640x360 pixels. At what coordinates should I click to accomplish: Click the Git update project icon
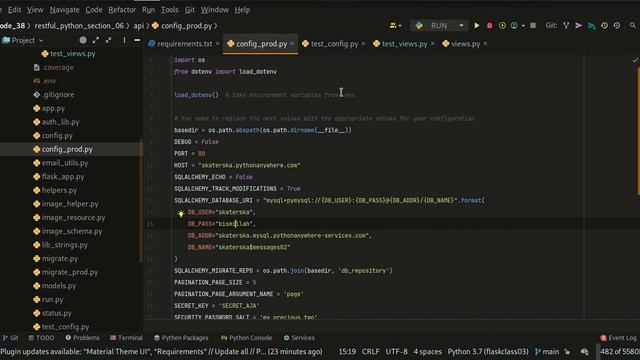[566, 25]
